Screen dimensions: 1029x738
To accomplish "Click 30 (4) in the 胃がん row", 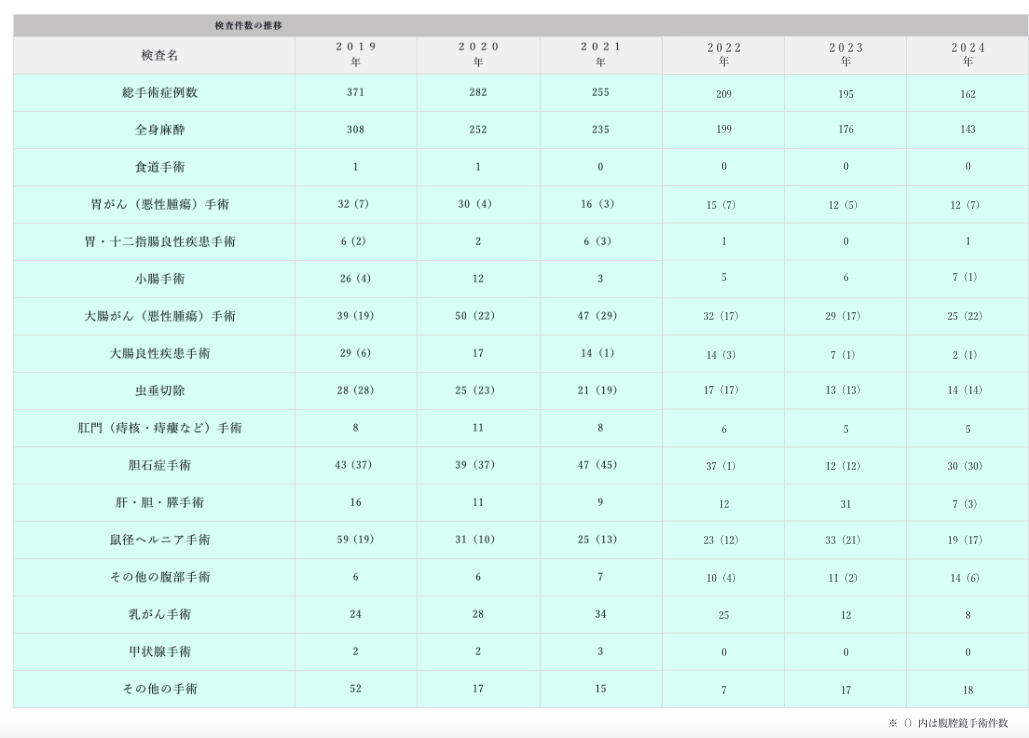I will (474, 204).
